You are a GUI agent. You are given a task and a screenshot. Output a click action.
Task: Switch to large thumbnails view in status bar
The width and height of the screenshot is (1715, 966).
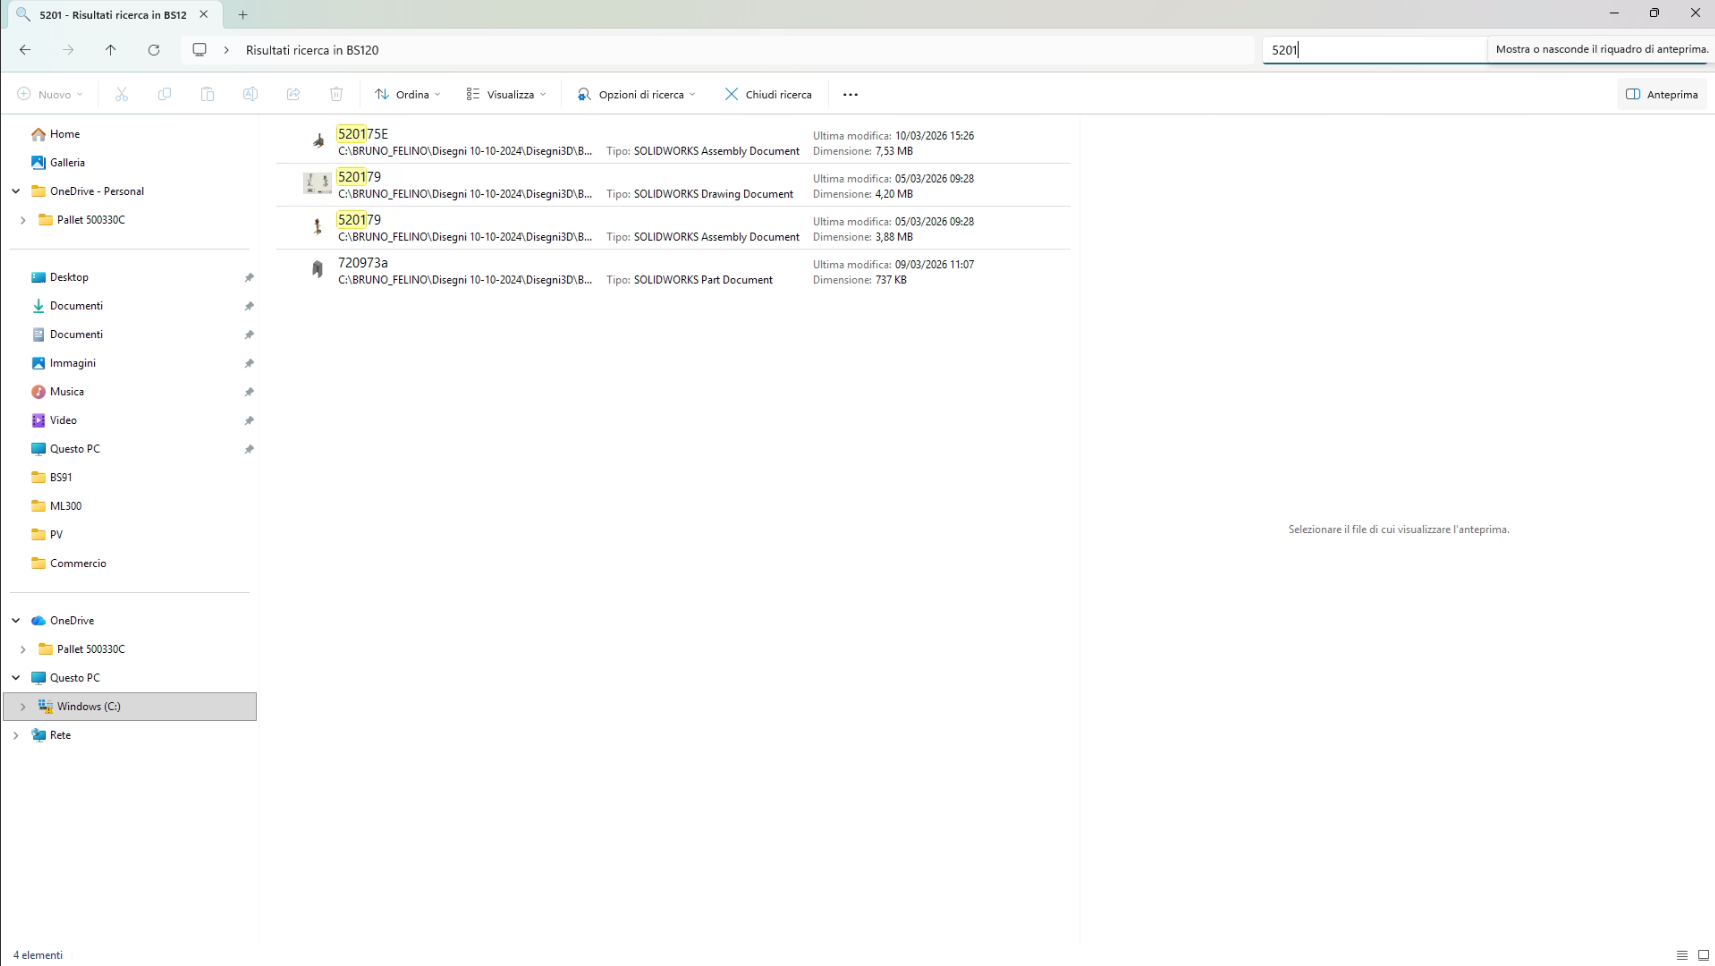click(x=1704, y=955)
